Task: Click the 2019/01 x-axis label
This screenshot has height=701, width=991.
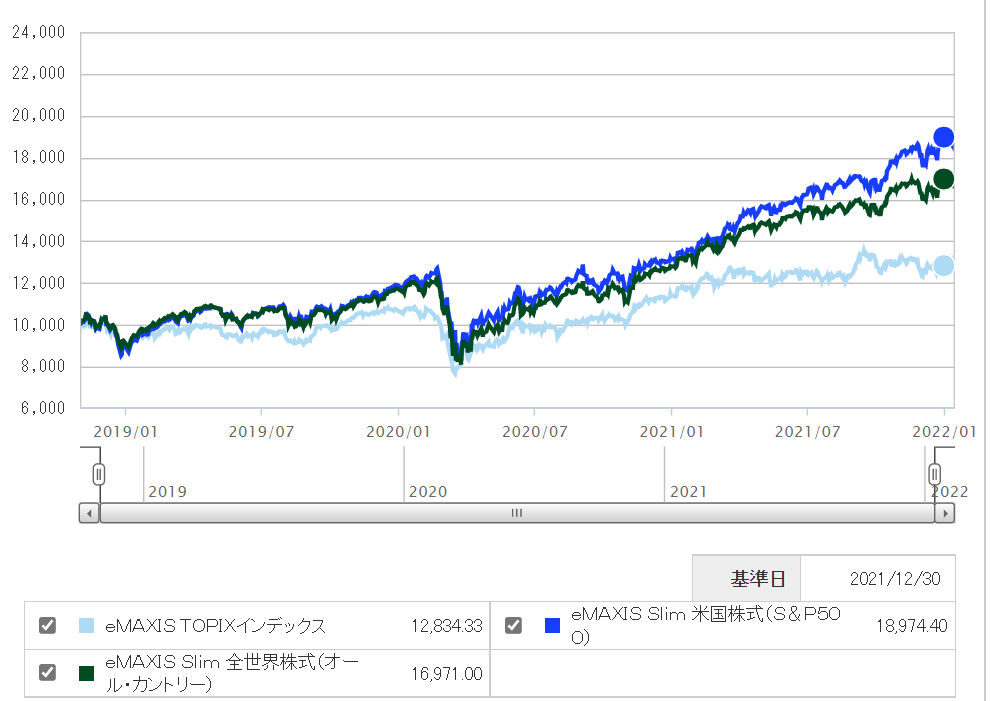Action: click(125, 432)
